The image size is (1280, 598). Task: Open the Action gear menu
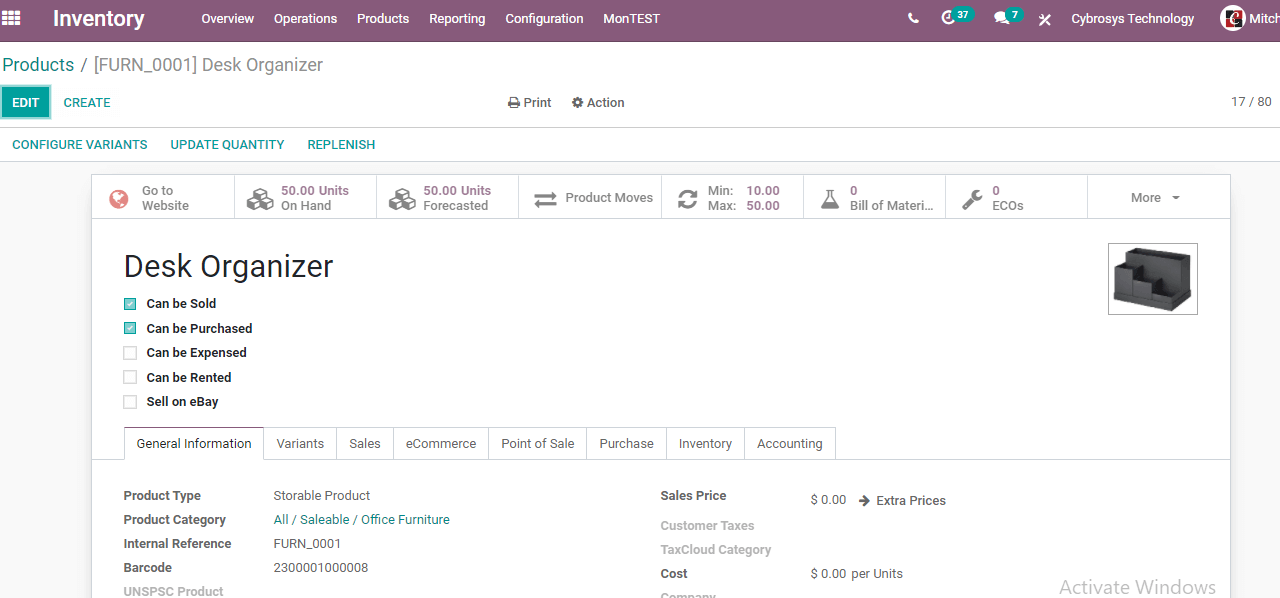point(598,103)
